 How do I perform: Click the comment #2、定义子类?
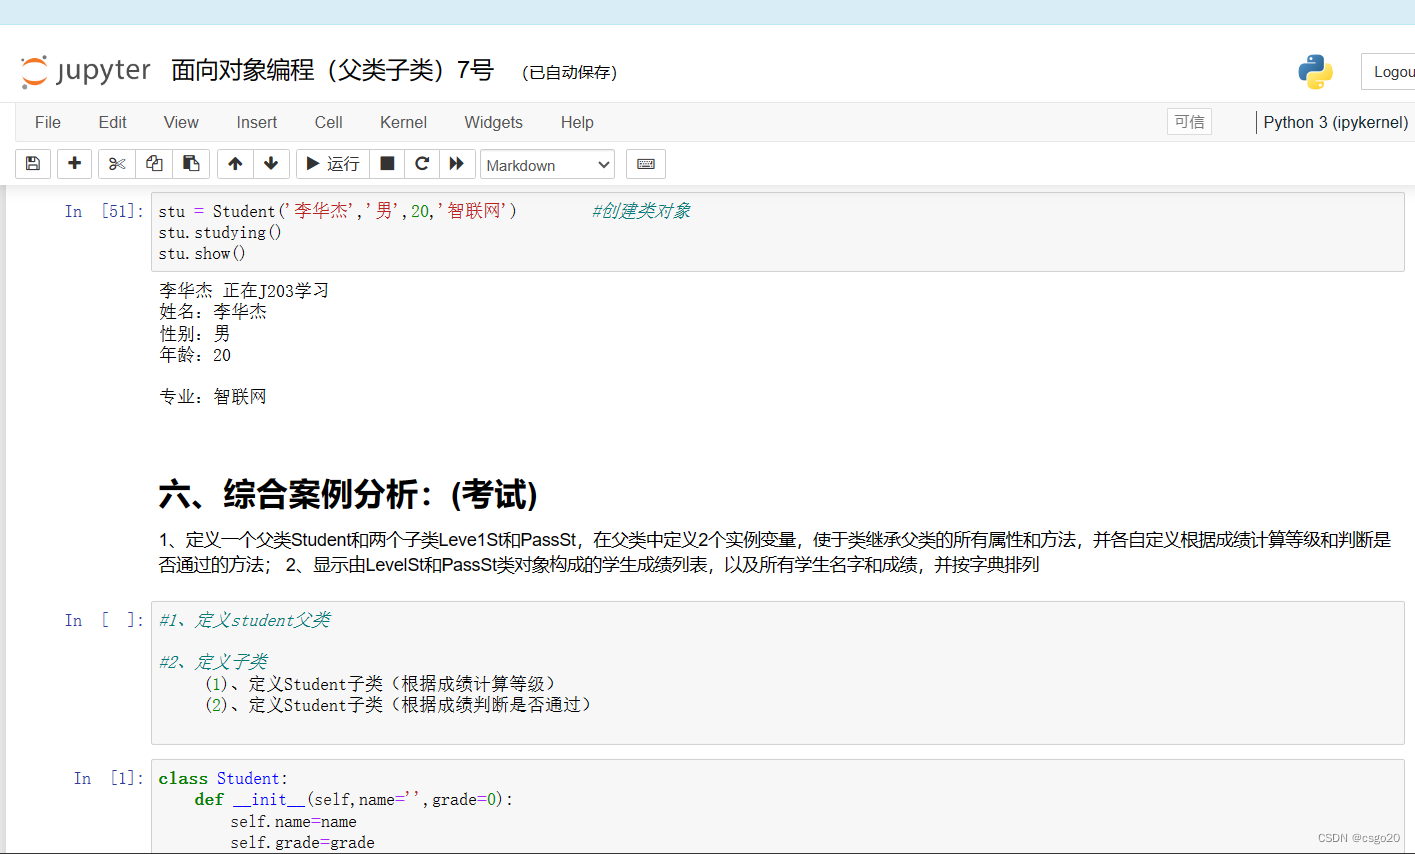tap(213, 662)
